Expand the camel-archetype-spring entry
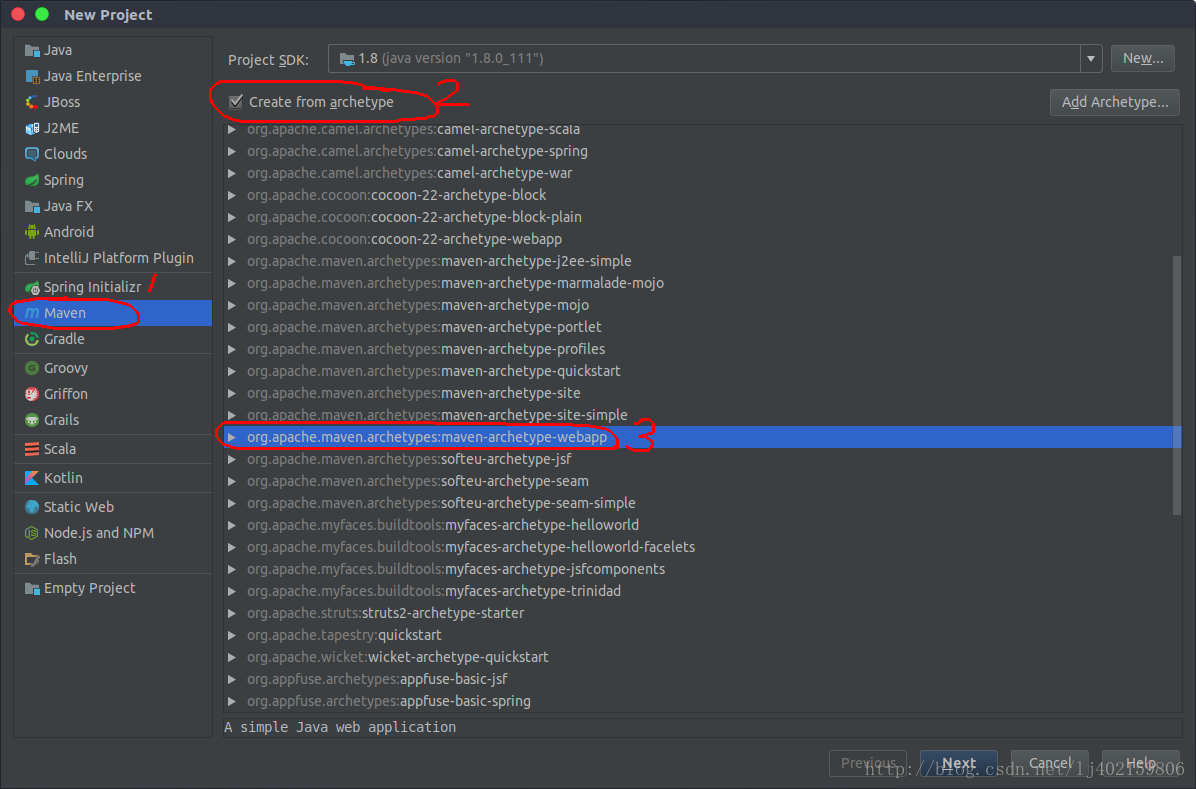 (x=231, y=151)
